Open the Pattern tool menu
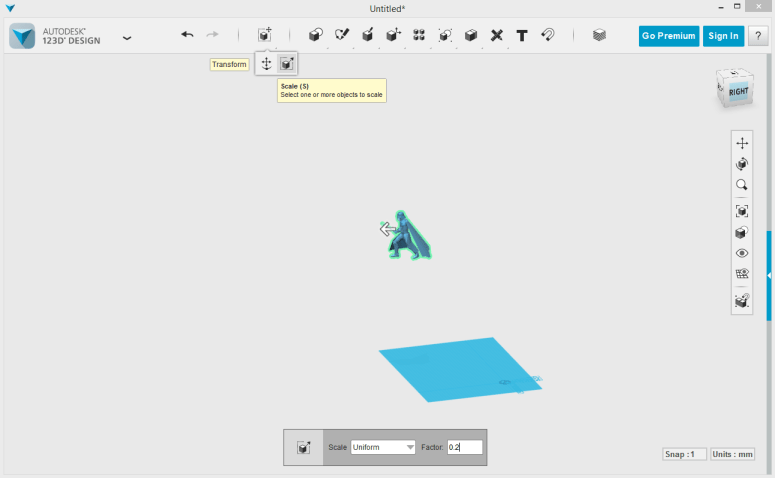 [419, 35]
